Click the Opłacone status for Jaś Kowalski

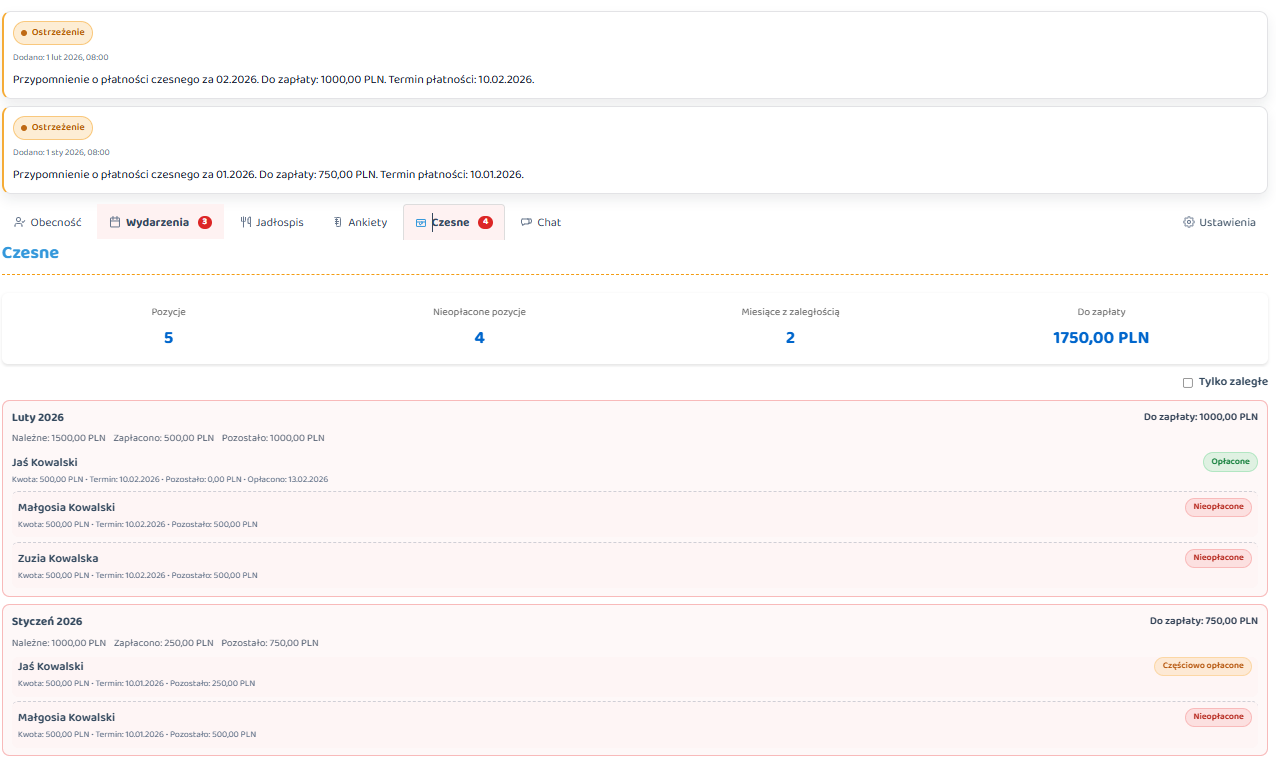pos(1229,461)
